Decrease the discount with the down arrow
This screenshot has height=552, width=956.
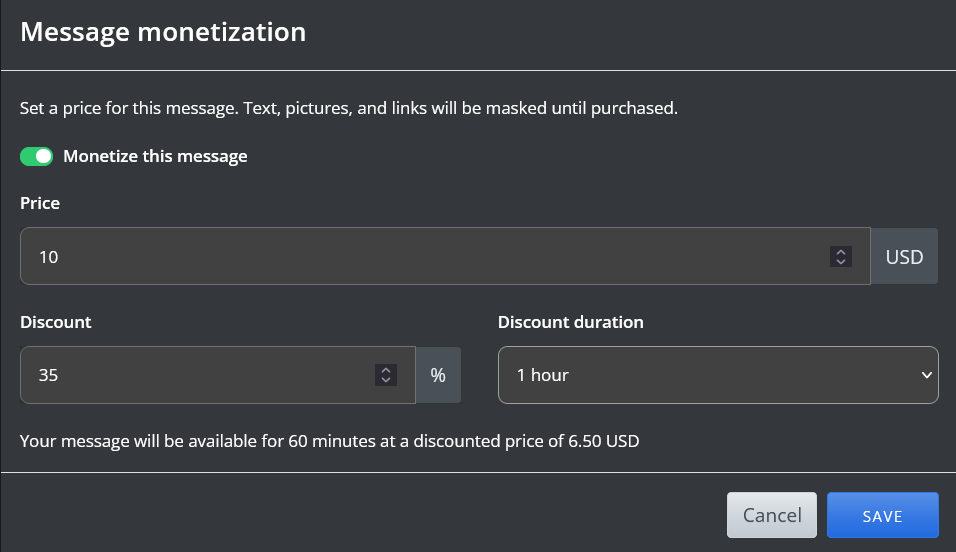[385, 380]
